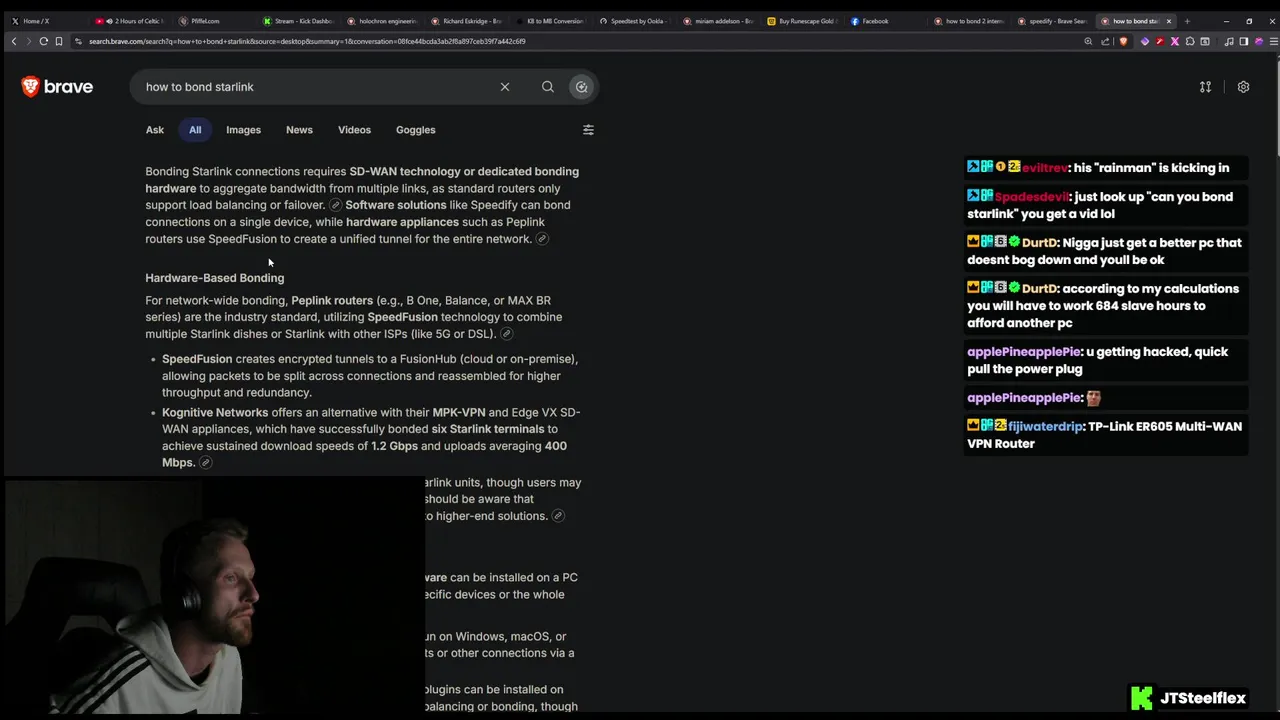1280x720 pixels.
Task: Select the All results tab
Action: (195, 130)
